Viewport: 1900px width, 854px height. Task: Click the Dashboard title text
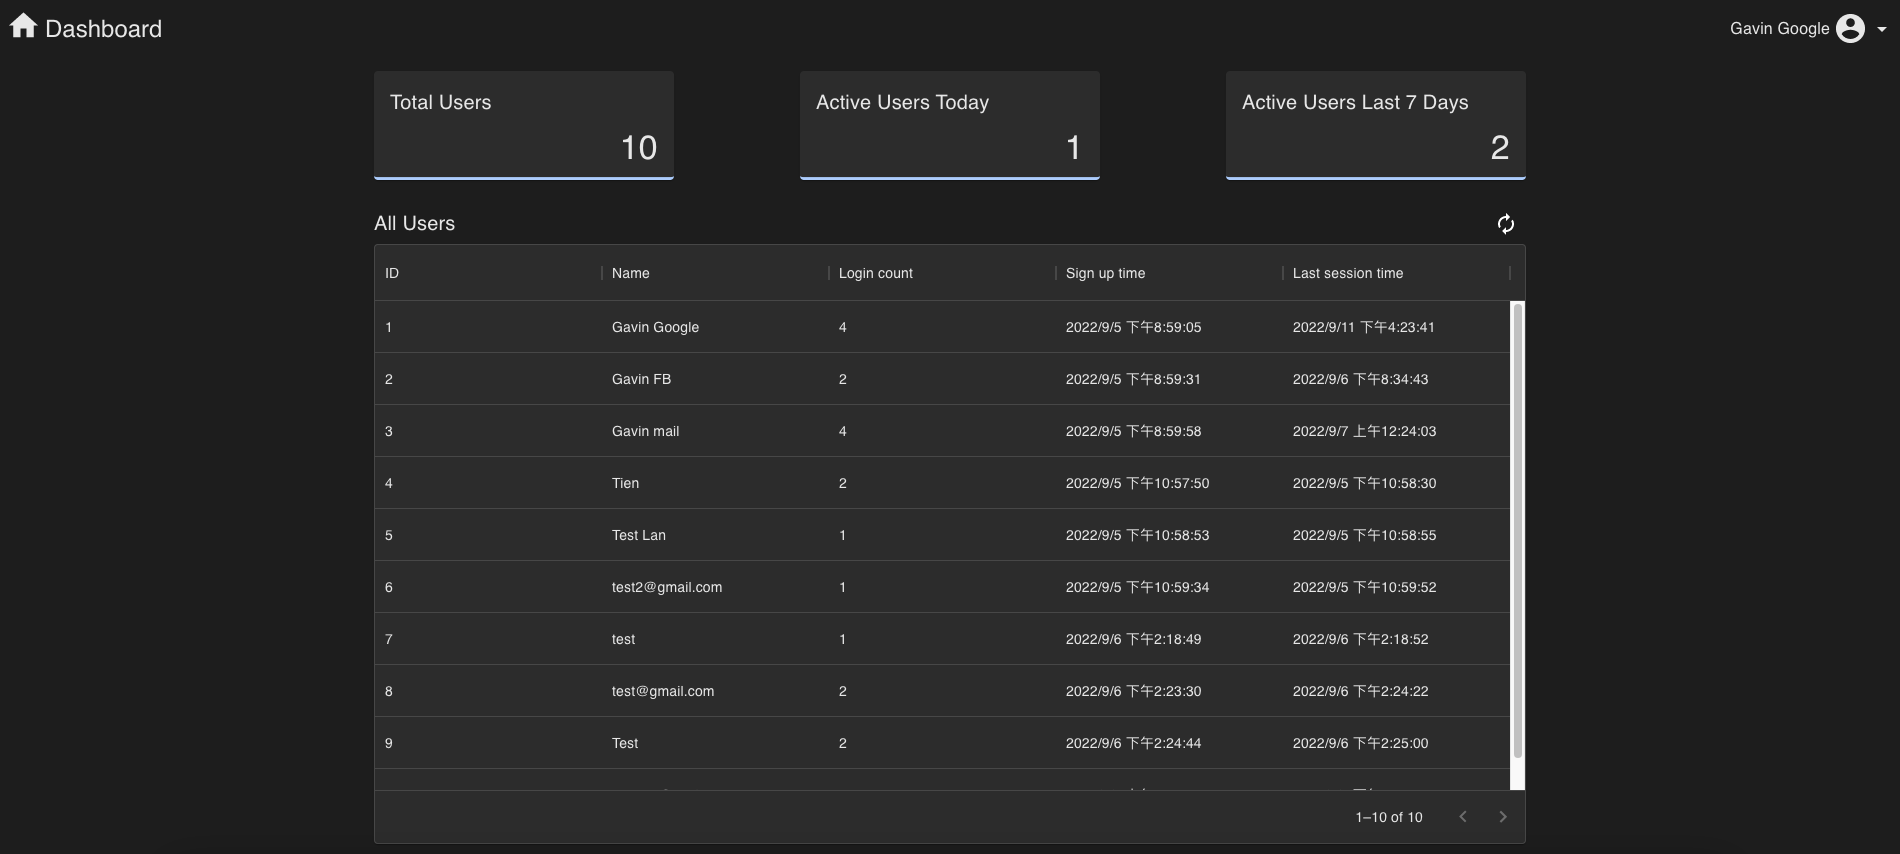[x=103, y=29]
